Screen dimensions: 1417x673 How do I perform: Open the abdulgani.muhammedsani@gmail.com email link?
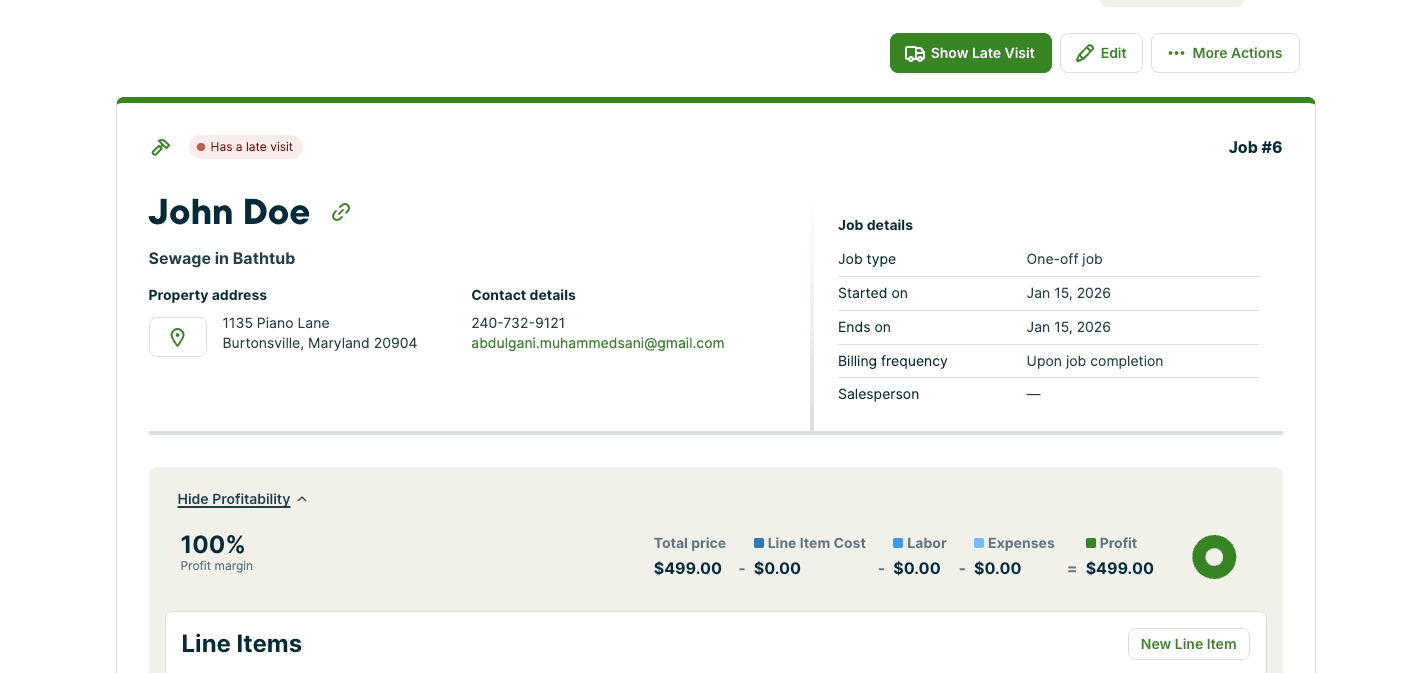(x=597, y=343)
